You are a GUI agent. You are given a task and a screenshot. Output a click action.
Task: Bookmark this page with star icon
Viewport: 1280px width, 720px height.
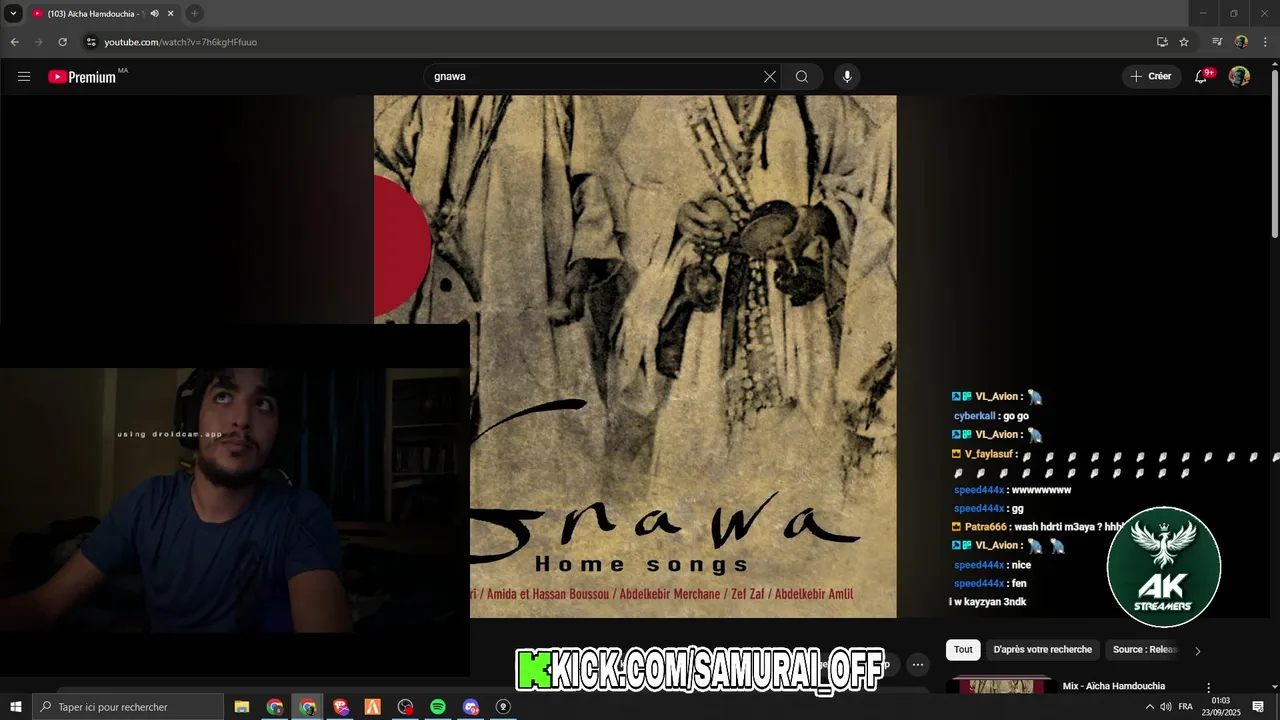[1184, 42]
